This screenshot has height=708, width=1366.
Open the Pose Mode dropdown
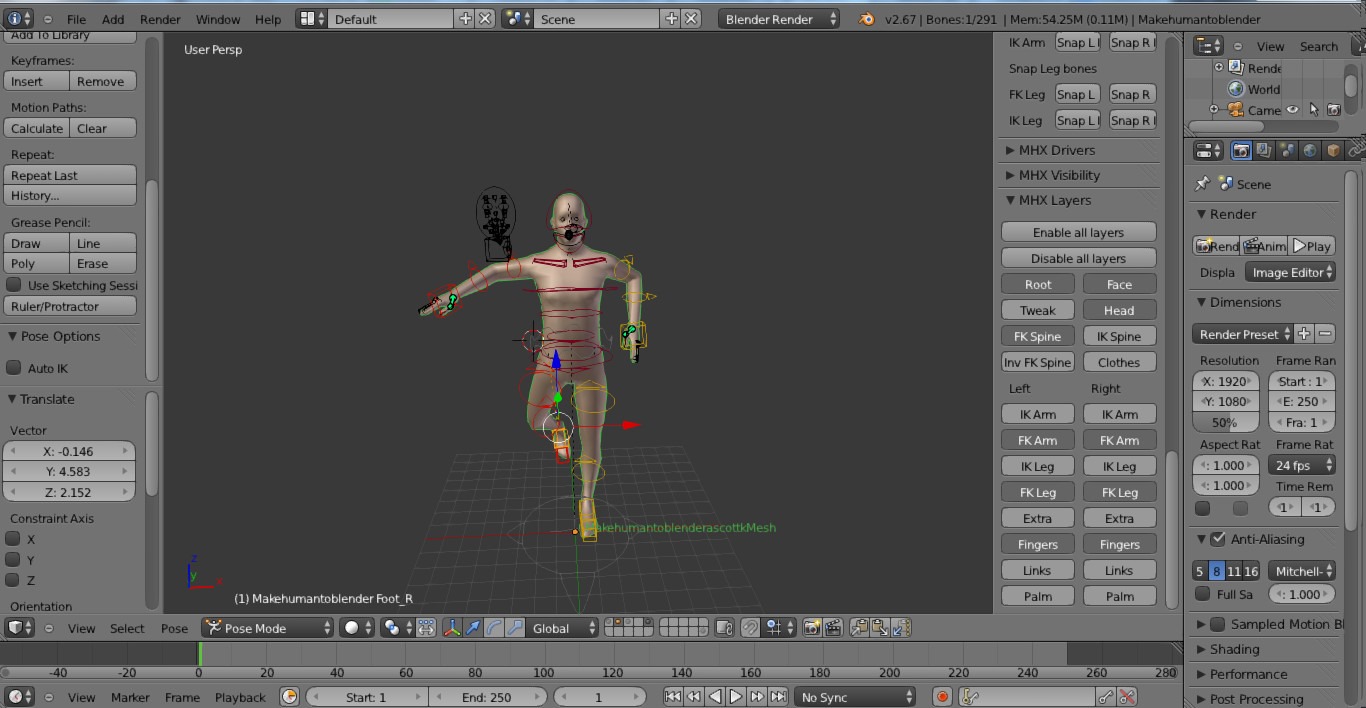267,628
